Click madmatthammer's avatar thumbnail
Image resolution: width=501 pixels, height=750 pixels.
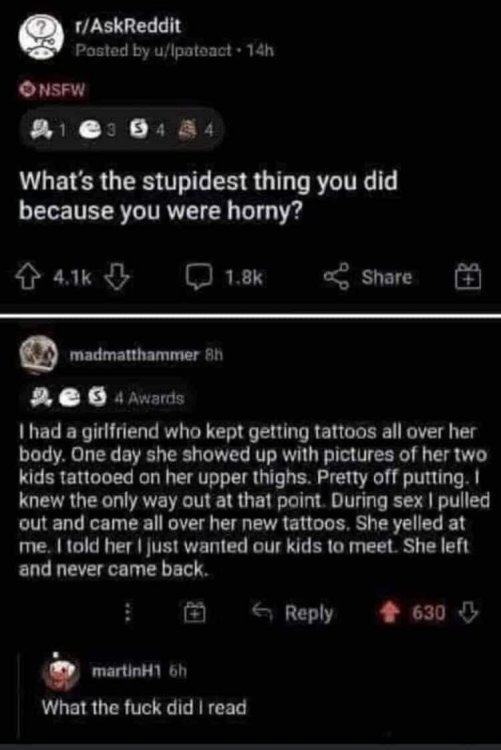point(38,355)
